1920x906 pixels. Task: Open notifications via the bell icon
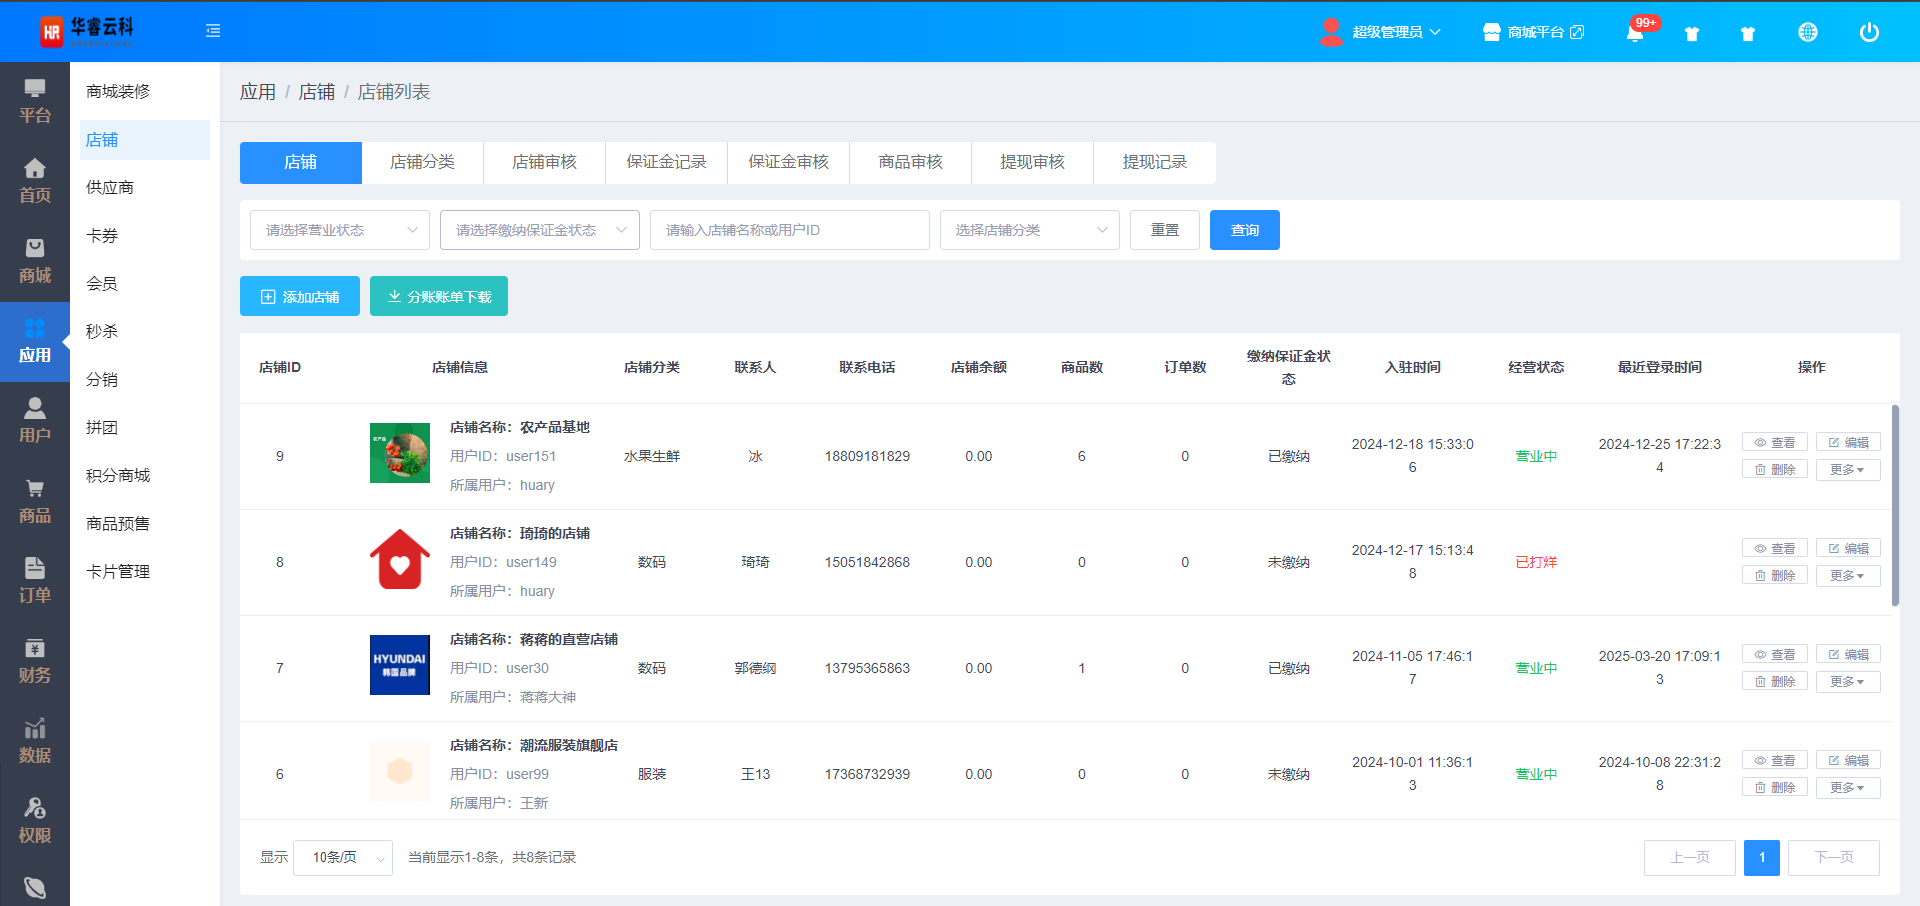pyautogui.click(x=1634, y=33)
